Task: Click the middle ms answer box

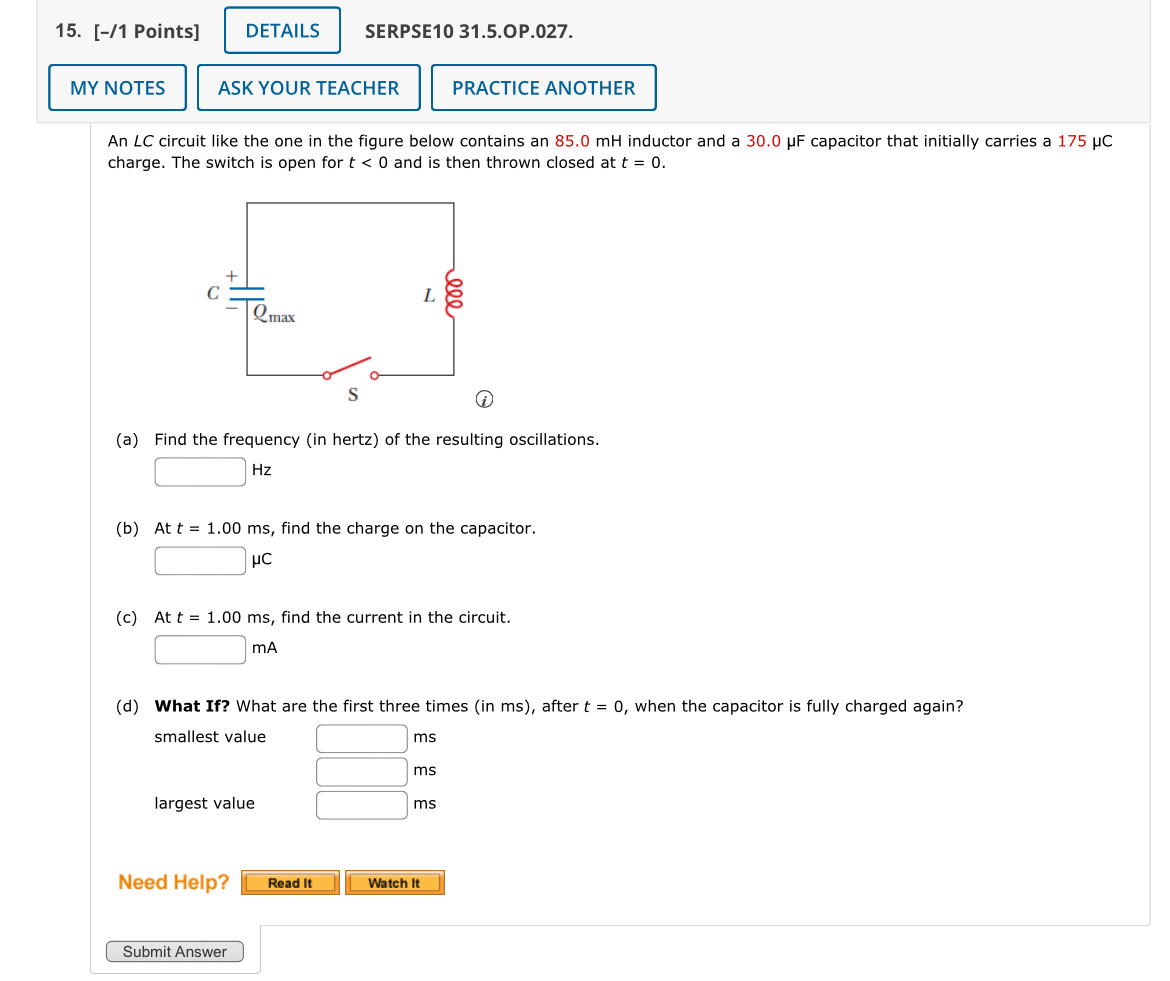Action: (361, 771)
